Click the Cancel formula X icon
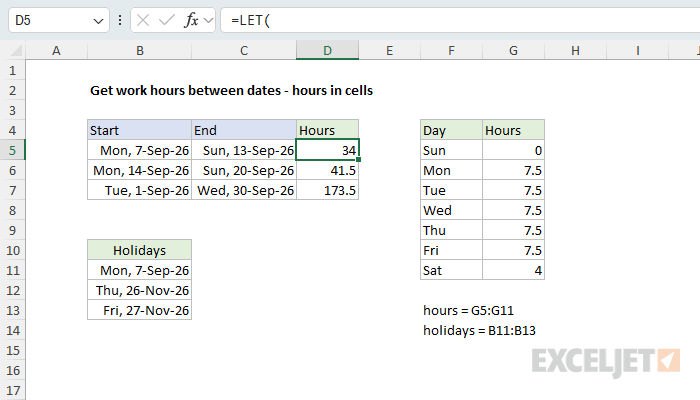700x400 pixels. 143,20
